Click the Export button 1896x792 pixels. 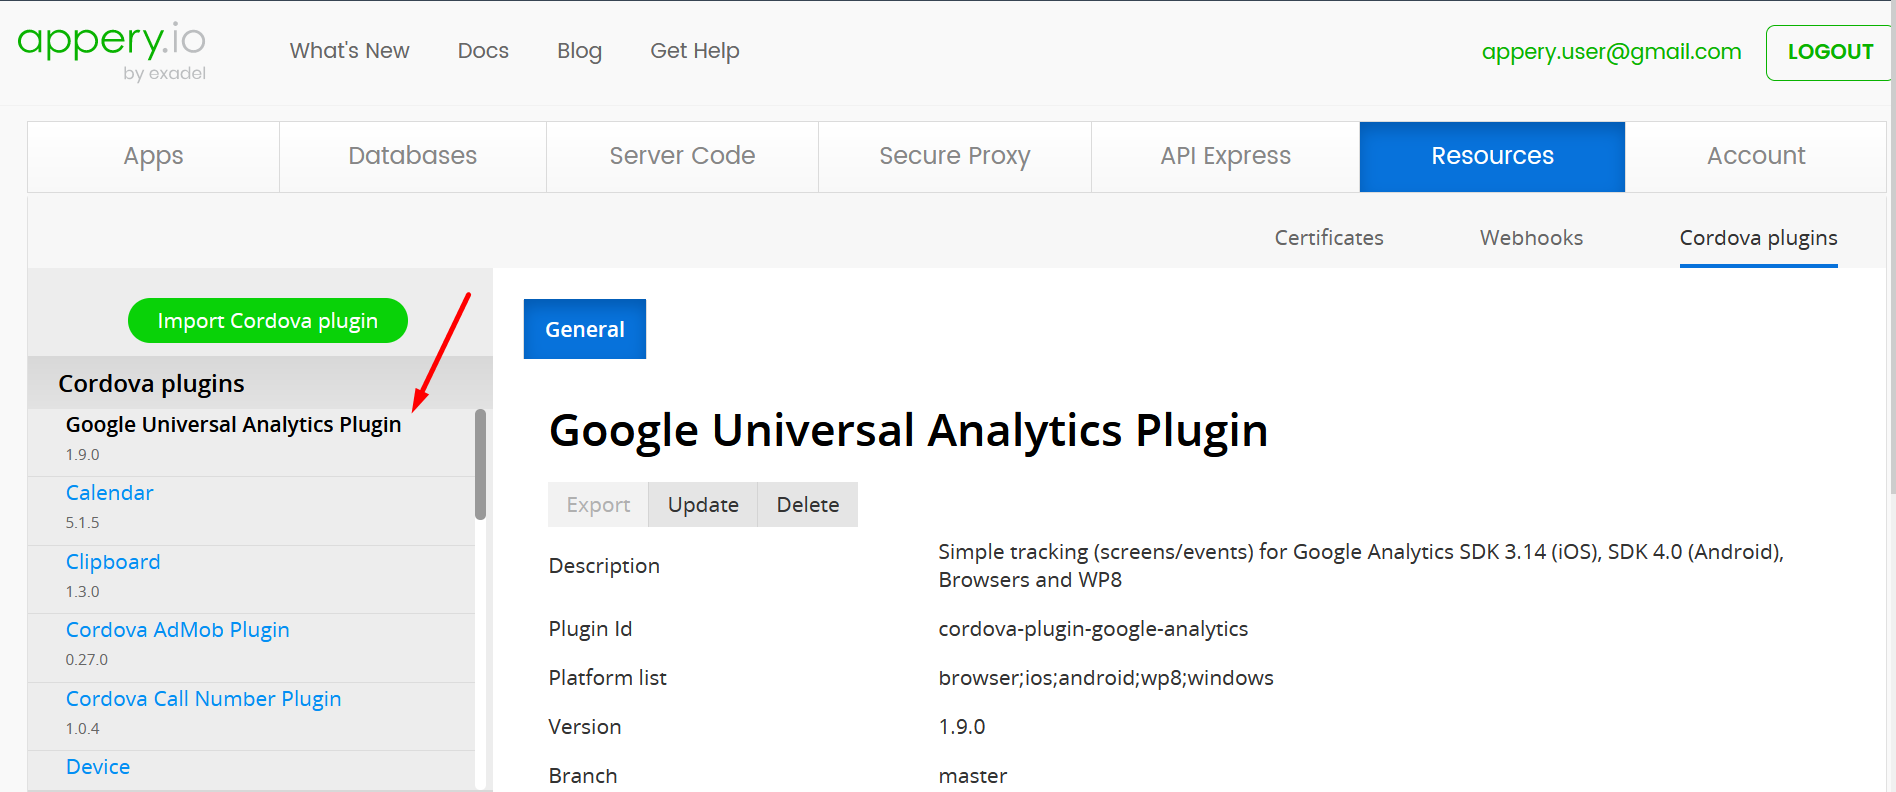pyautogui.click(x=598, y=505)
